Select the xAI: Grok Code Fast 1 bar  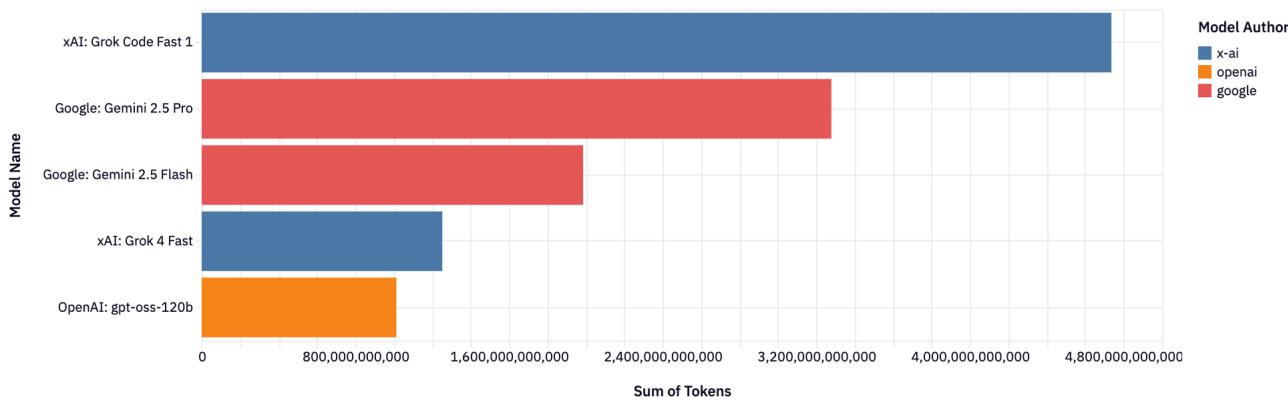click(x=656, y=42)
